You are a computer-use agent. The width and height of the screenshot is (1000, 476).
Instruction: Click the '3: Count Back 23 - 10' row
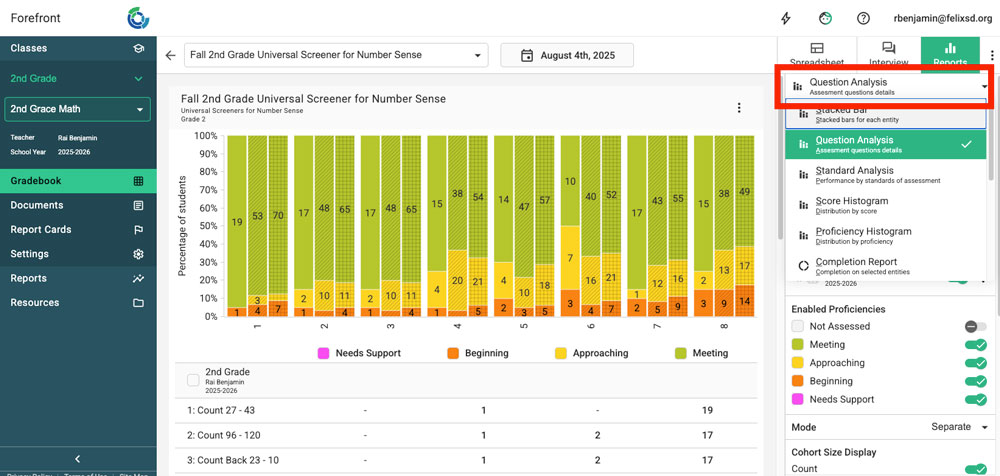(x=466, y=460)
